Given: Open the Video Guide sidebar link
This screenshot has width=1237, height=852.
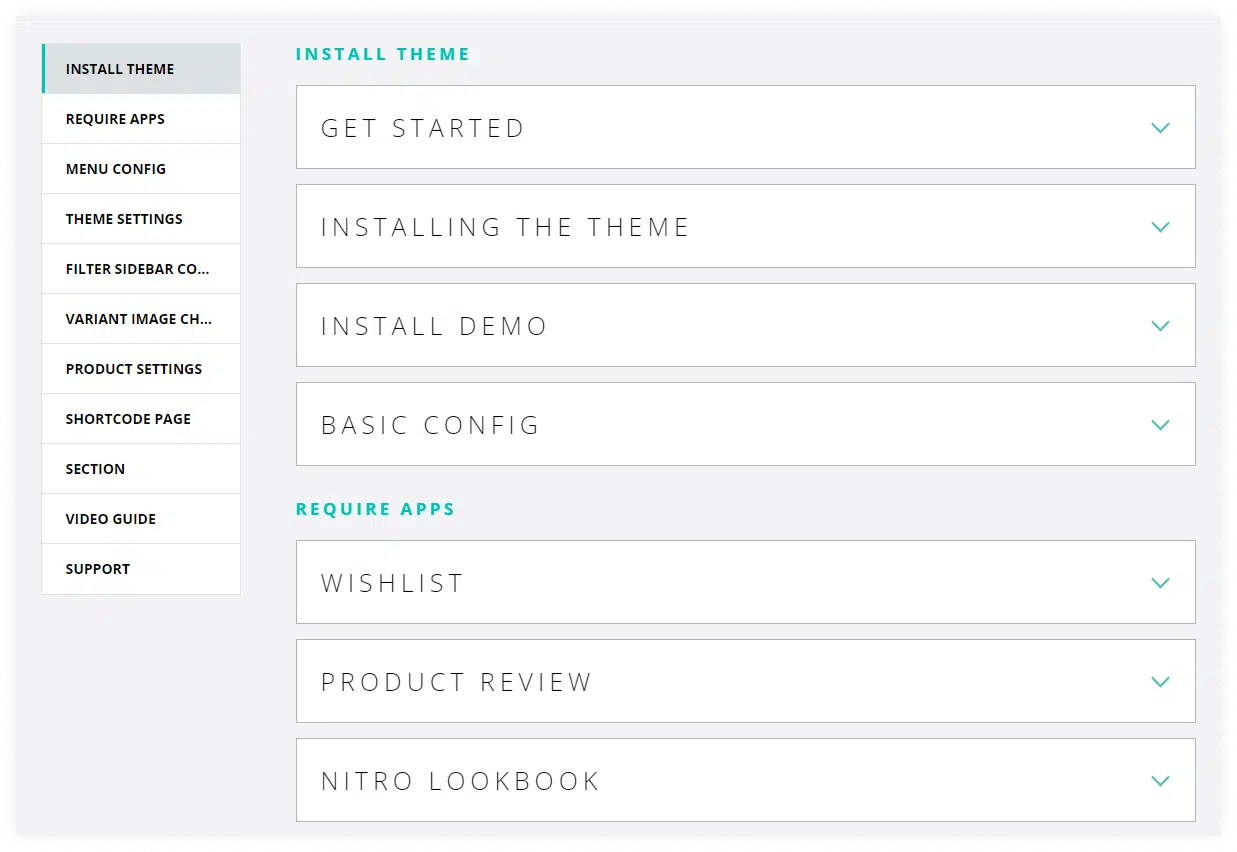Looking at the screenshot, I should (x=111, y=519).
